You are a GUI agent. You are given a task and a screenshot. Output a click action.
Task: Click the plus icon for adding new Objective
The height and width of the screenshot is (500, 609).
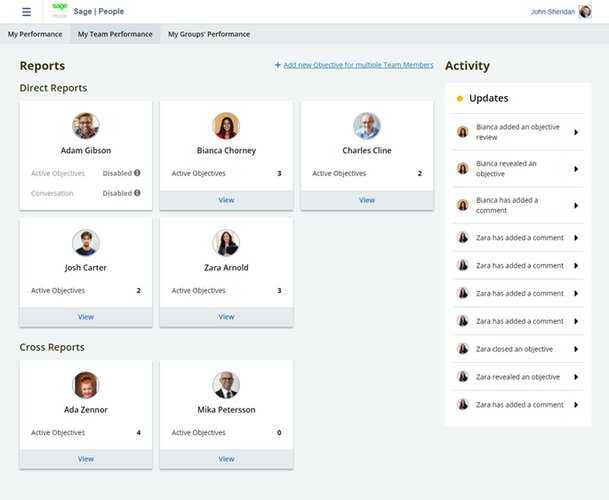point(277,66)
